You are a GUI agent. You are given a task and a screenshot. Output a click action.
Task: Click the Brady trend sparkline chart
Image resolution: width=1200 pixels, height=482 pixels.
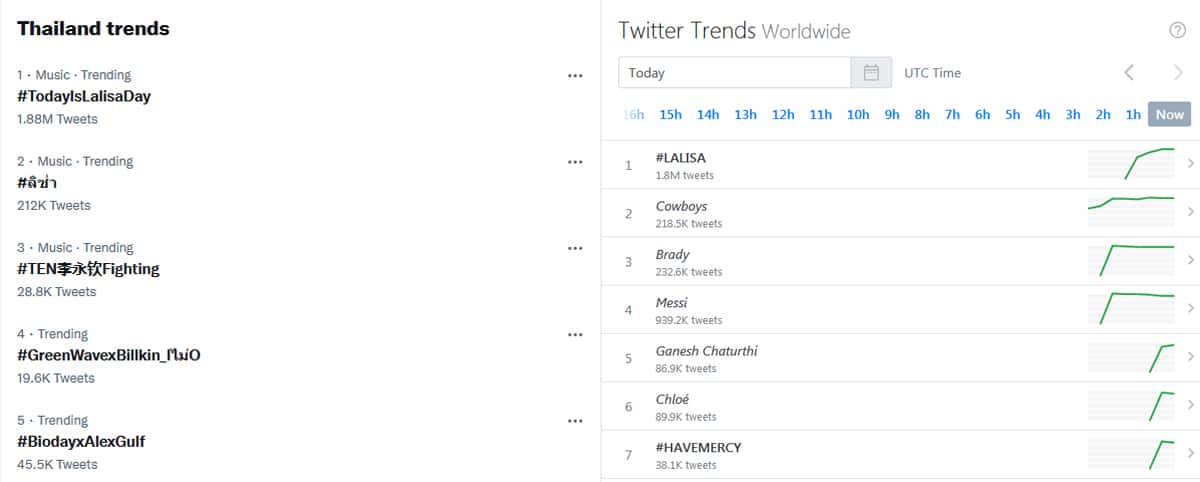(x=1131, y=260)
